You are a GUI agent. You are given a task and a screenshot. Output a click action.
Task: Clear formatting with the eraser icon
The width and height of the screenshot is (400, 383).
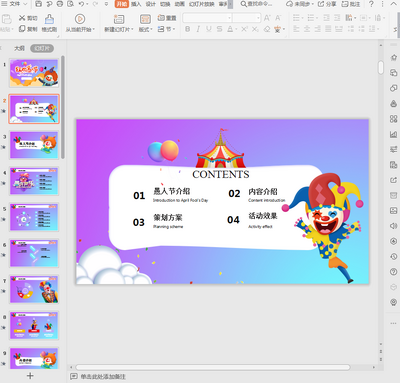point(267,29)
